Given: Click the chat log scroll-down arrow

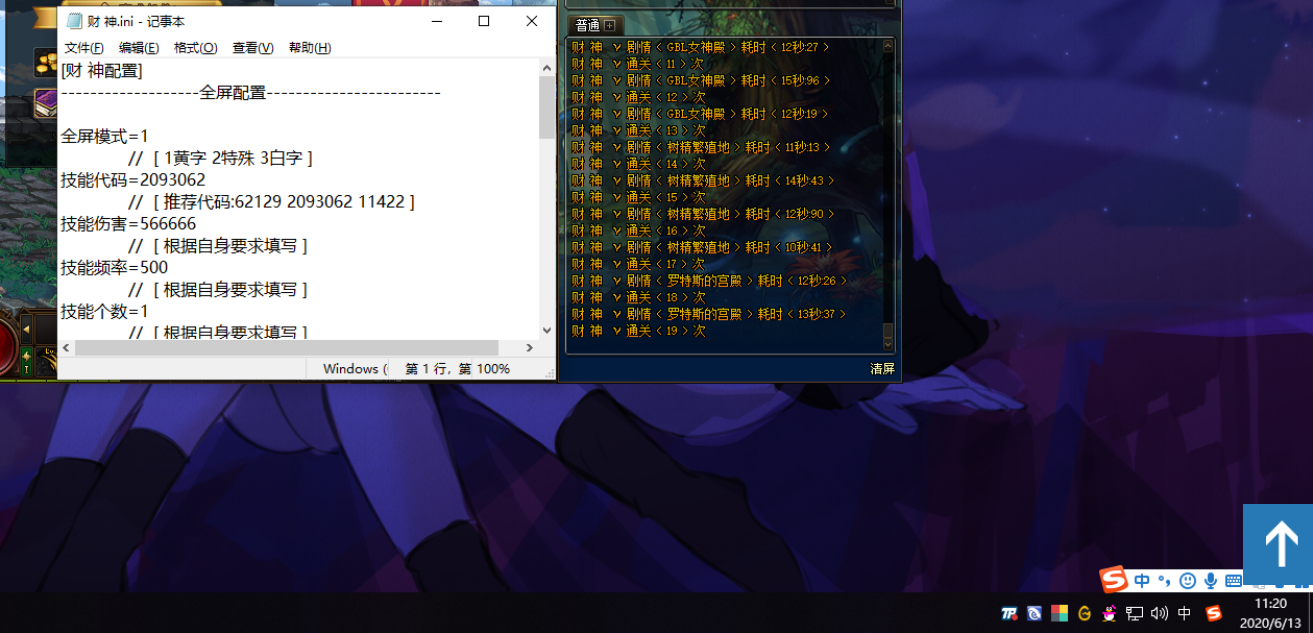Looking at the screenshot, I should 888,342.
